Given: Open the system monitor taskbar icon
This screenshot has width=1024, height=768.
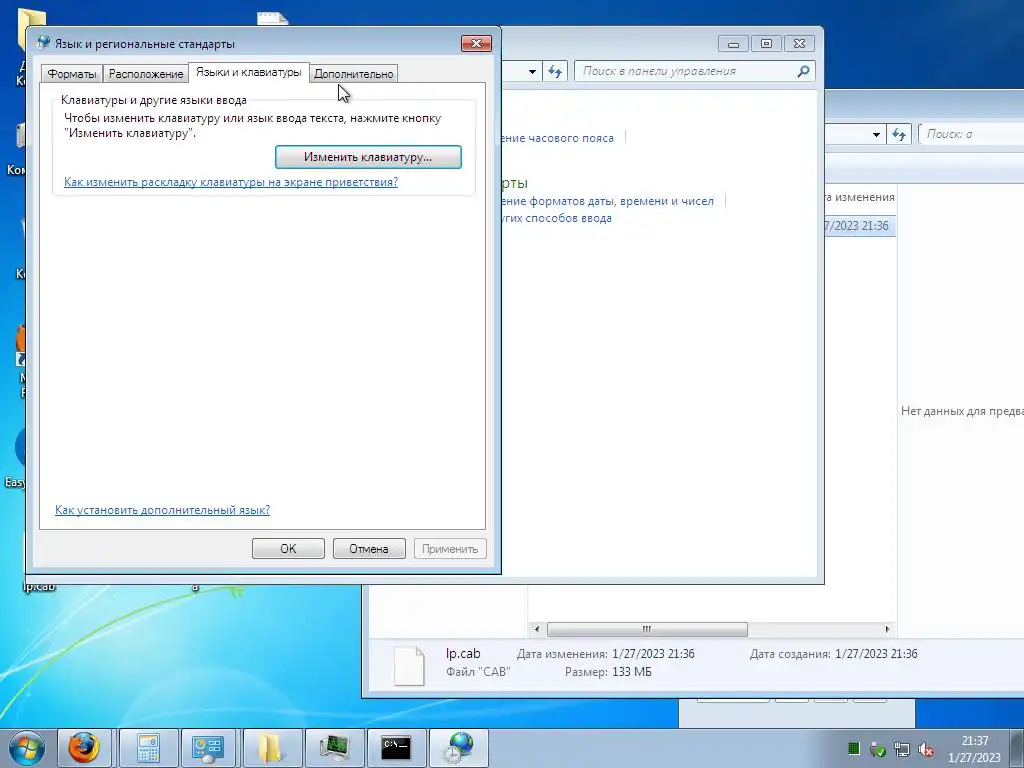Looking at the screenshot, I should [334, 748].
